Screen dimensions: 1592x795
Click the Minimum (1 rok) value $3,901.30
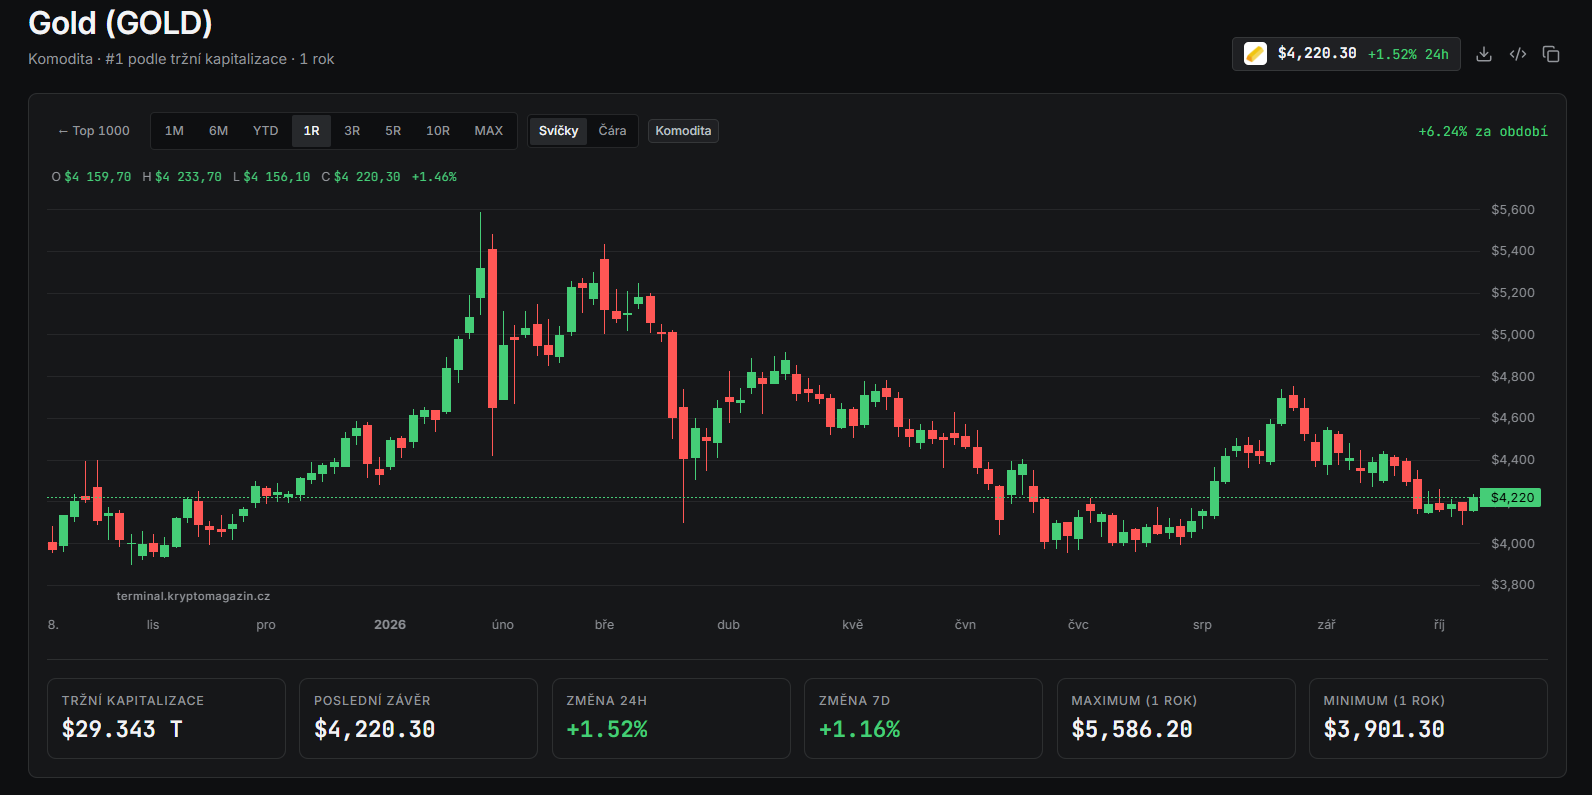(x=1384, y=730)
